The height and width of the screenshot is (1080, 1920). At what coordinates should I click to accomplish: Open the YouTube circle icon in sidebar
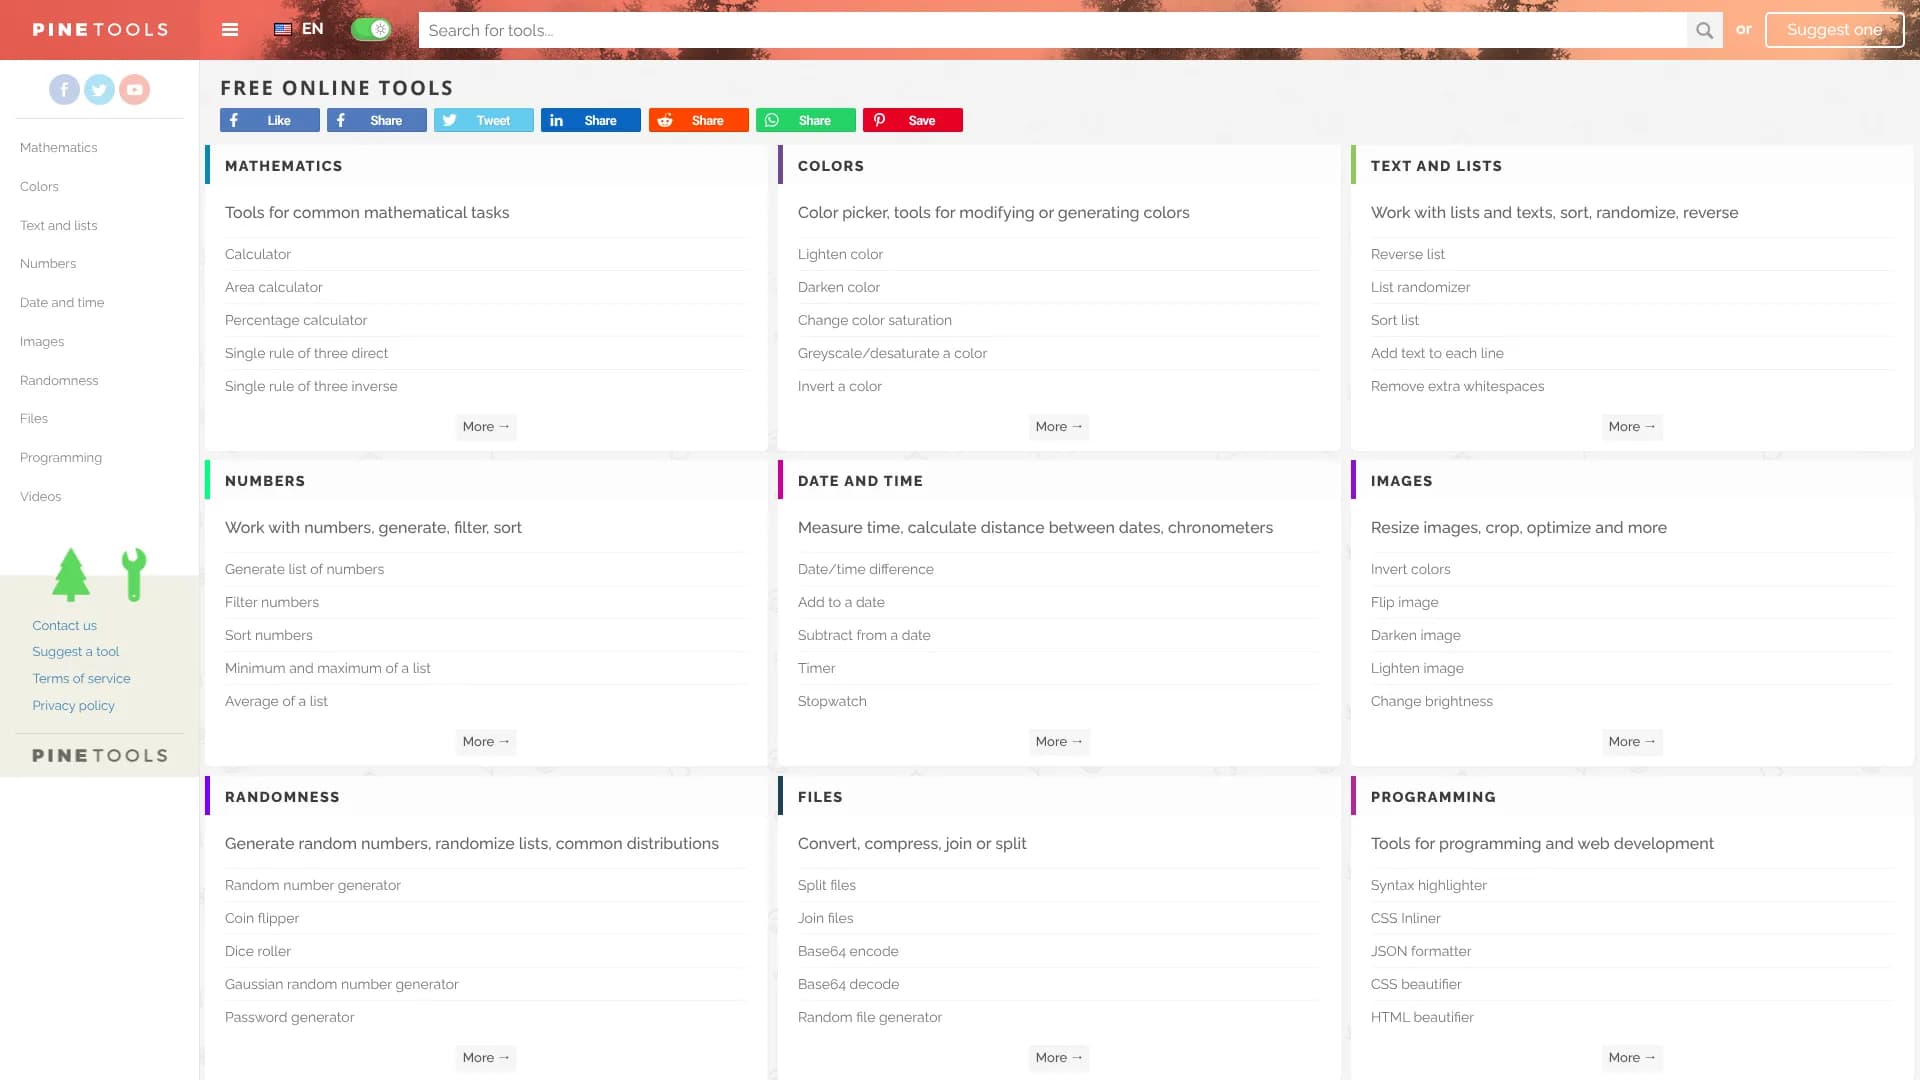(134, 90)
